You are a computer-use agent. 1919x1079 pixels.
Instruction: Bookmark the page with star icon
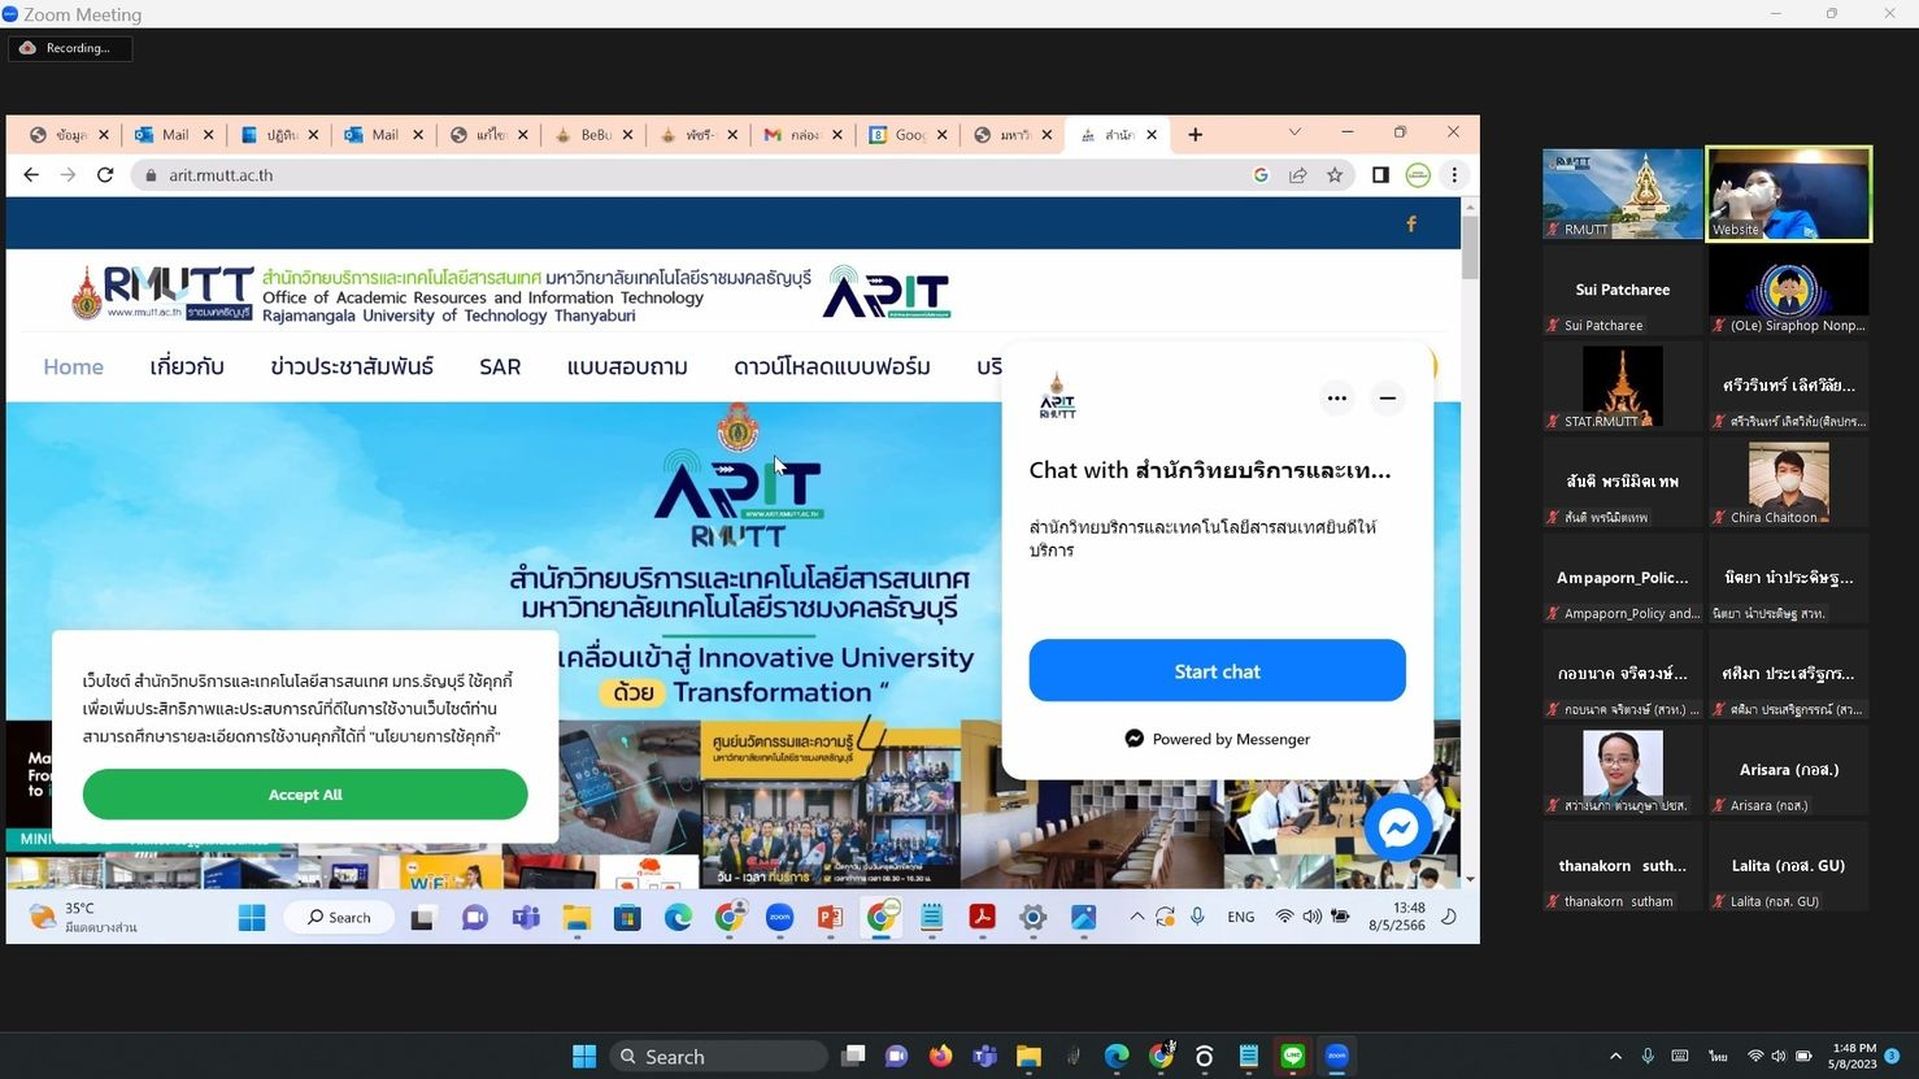click(1335, 175)
